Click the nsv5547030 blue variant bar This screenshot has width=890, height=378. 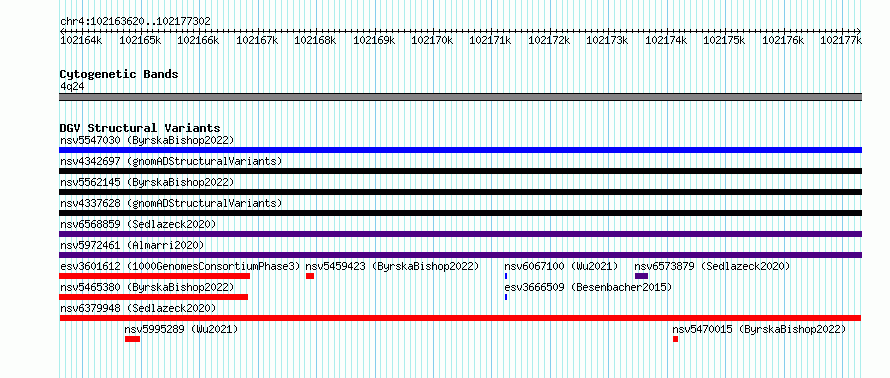(460, 150)
